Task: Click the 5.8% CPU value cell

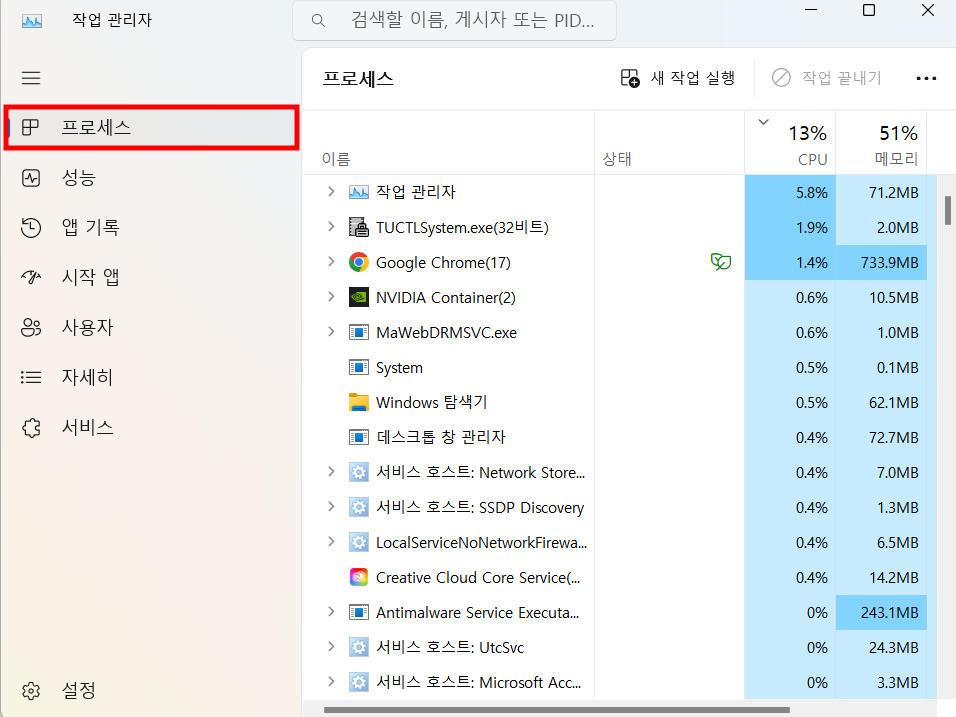Action: pos(790,193)
